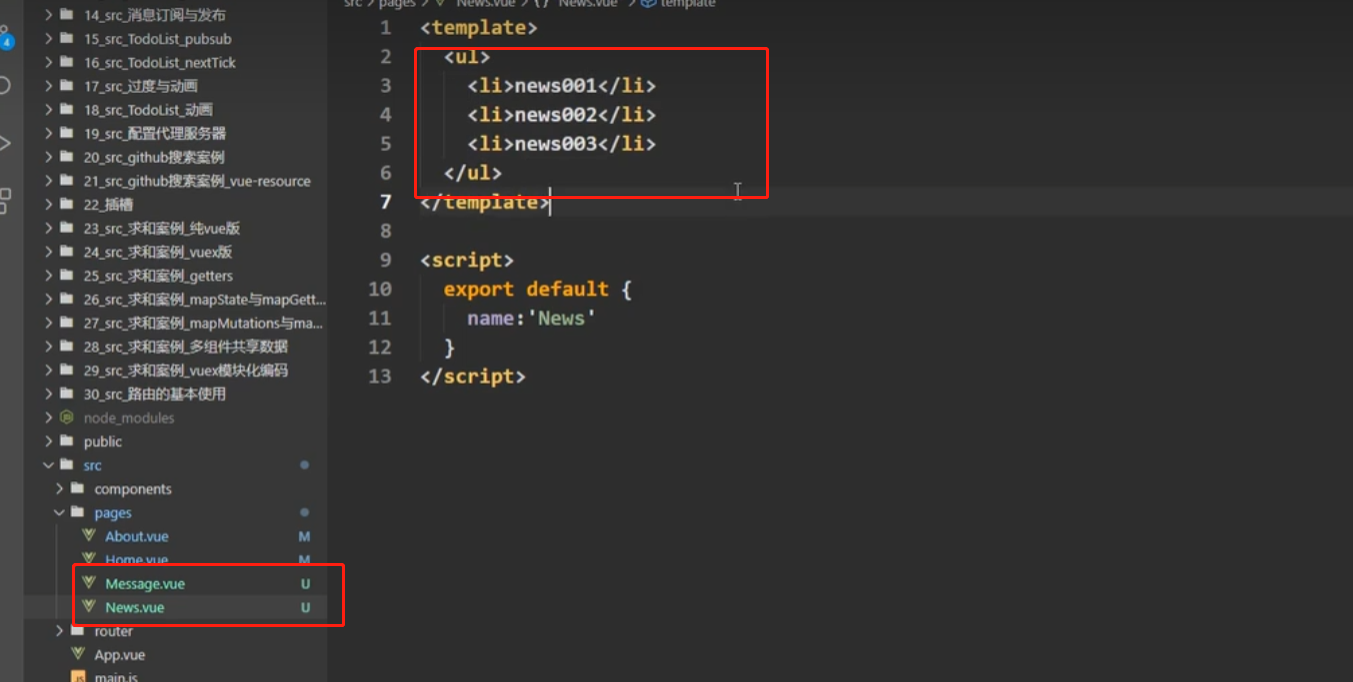Click the Vue icon beside About.vue
1353x682 pixels.
pyautogui.click(x=89, y=536)
